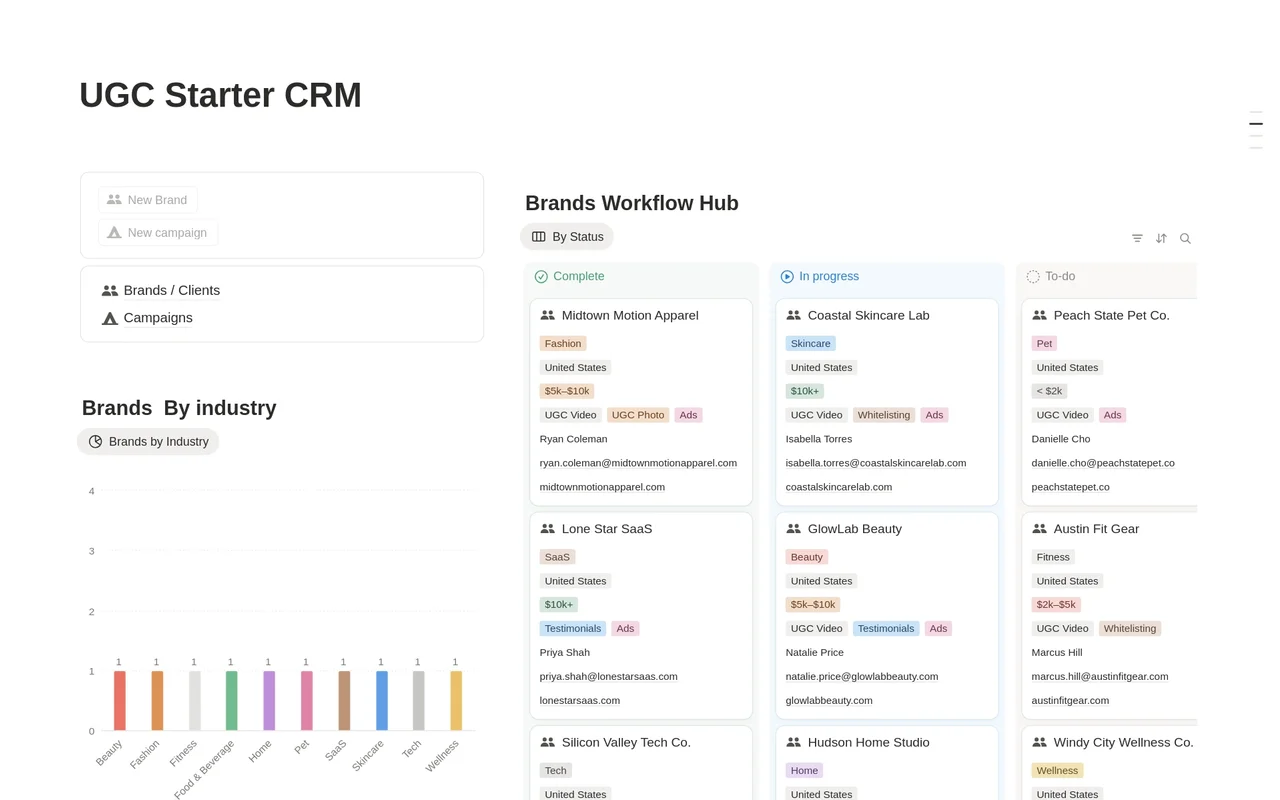Click the SaaS tag on Lone Star card

tap(557, 557)
